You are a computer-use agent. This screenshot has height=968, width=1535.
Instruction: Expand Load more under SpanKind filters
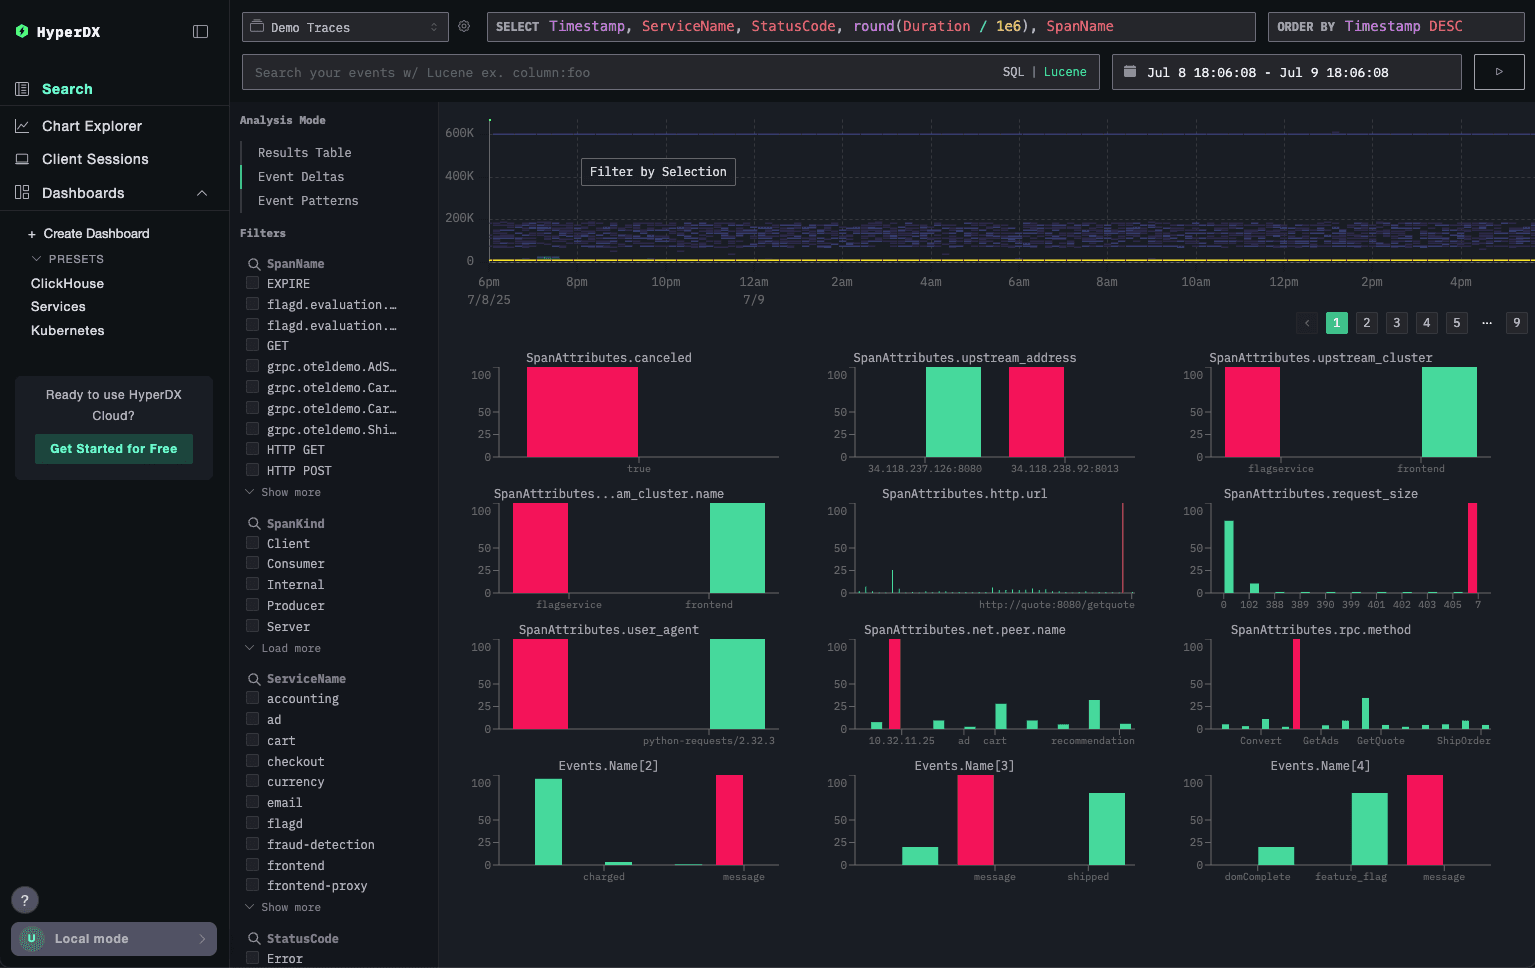click(284, 648)
